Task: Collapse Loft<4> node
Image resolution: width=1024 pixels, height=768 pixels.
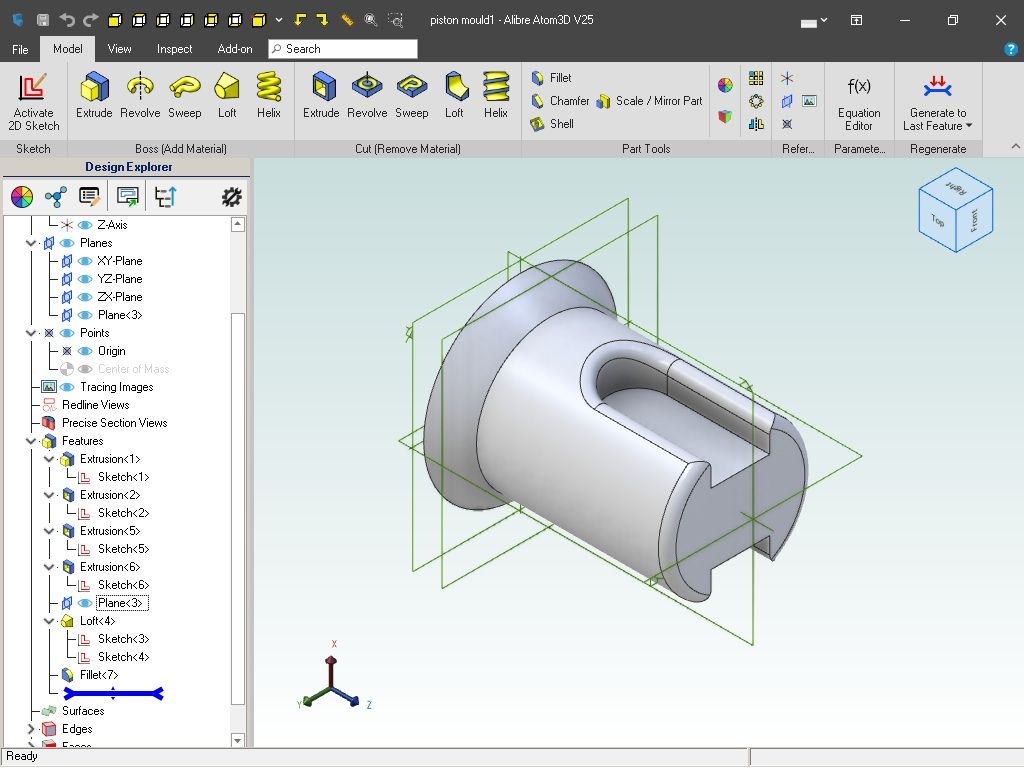Action: click(49, 621)
